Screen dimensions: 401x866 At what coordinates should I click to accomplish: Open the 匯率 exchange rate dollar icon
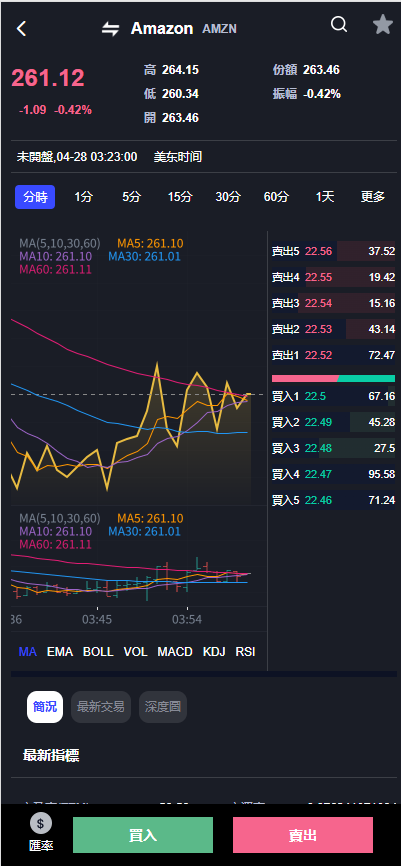pos(40,823)
